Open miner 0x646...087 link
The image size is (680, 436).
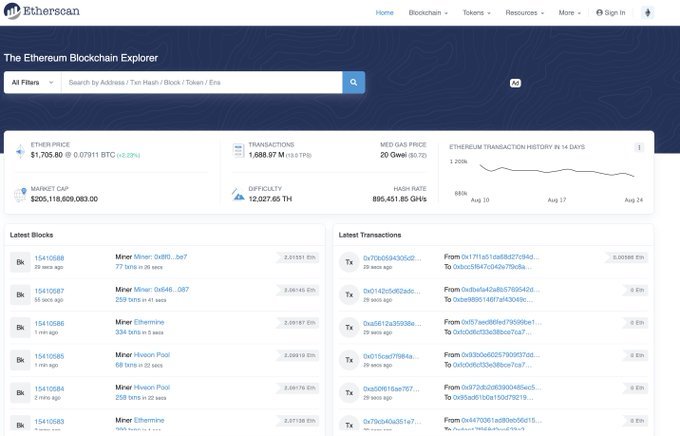tap(161, 289)
